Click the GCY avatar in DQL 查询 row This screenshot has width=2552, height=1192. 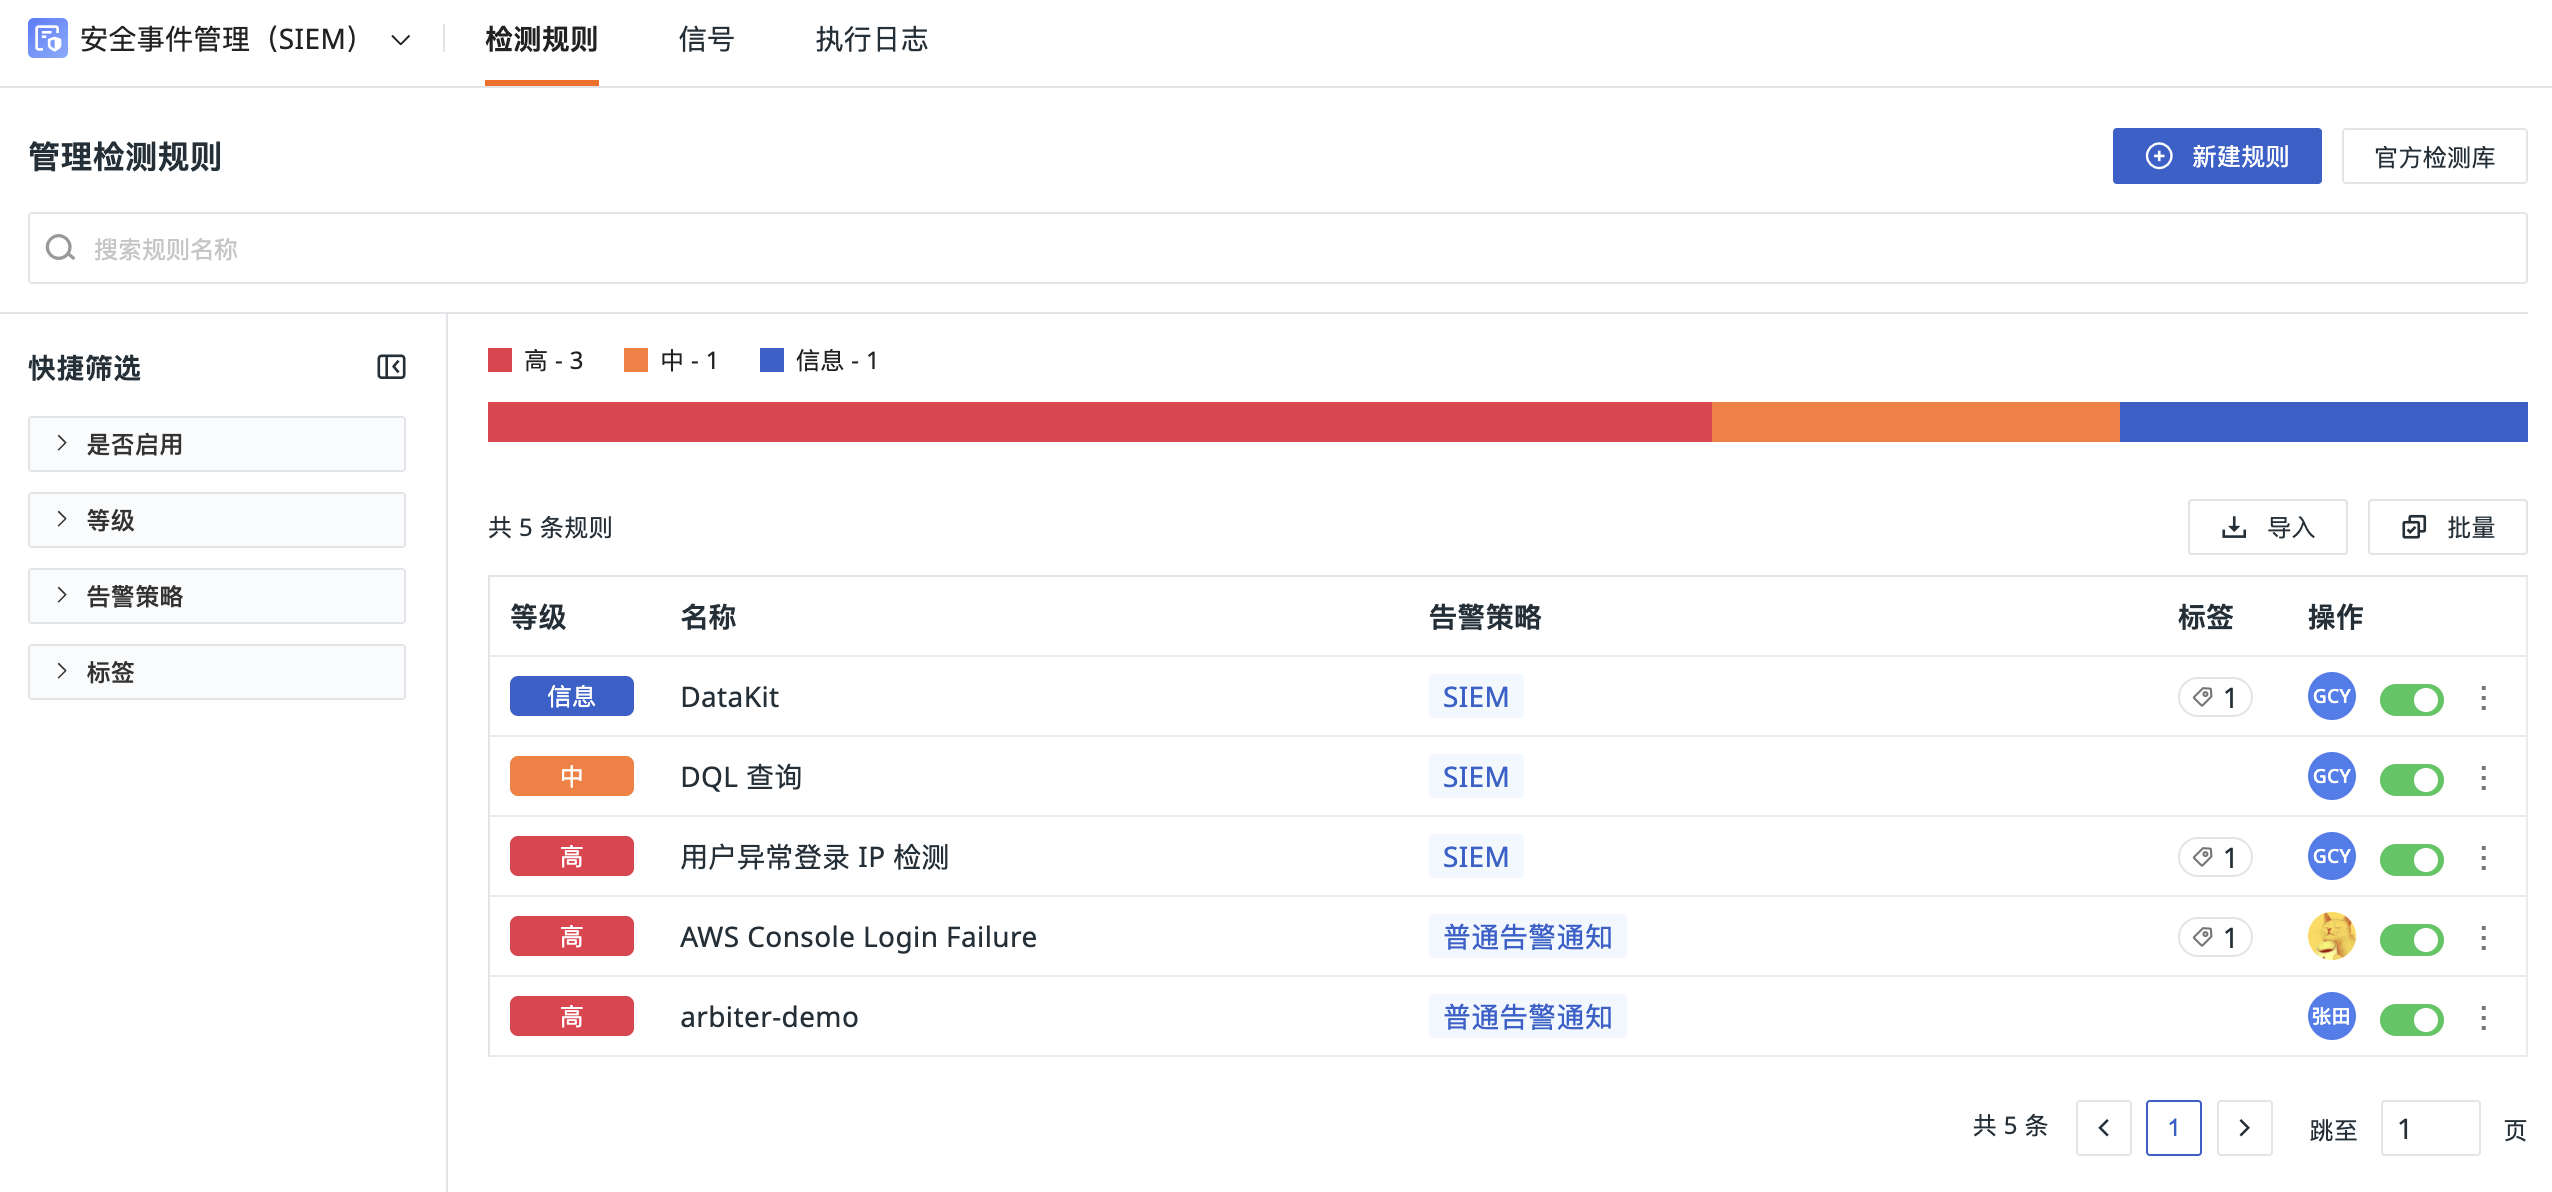[x=2332, y=776]
